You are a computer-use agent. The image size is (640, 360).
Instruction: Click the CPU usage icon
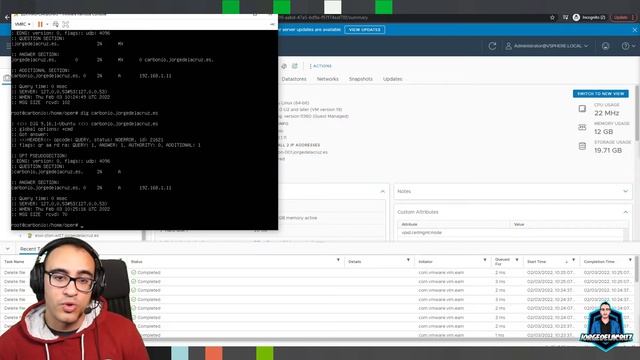(x=582, y=109)
